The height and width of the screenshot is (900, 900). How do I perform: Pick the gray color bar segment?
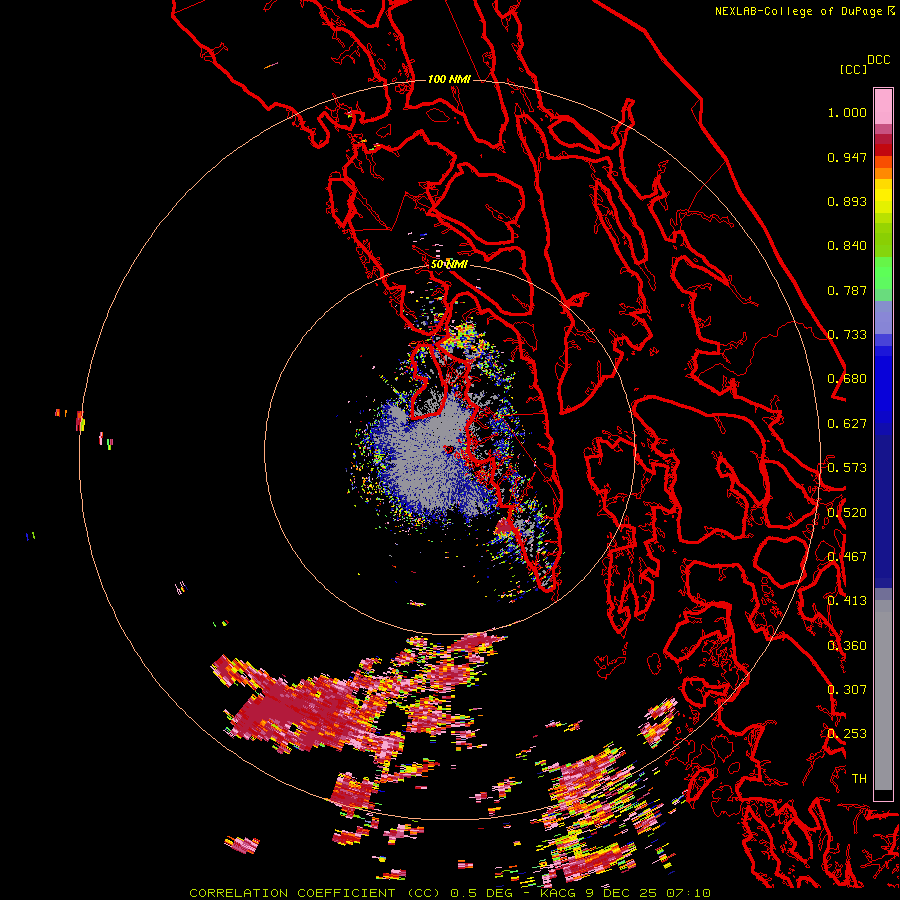(883, 695)
